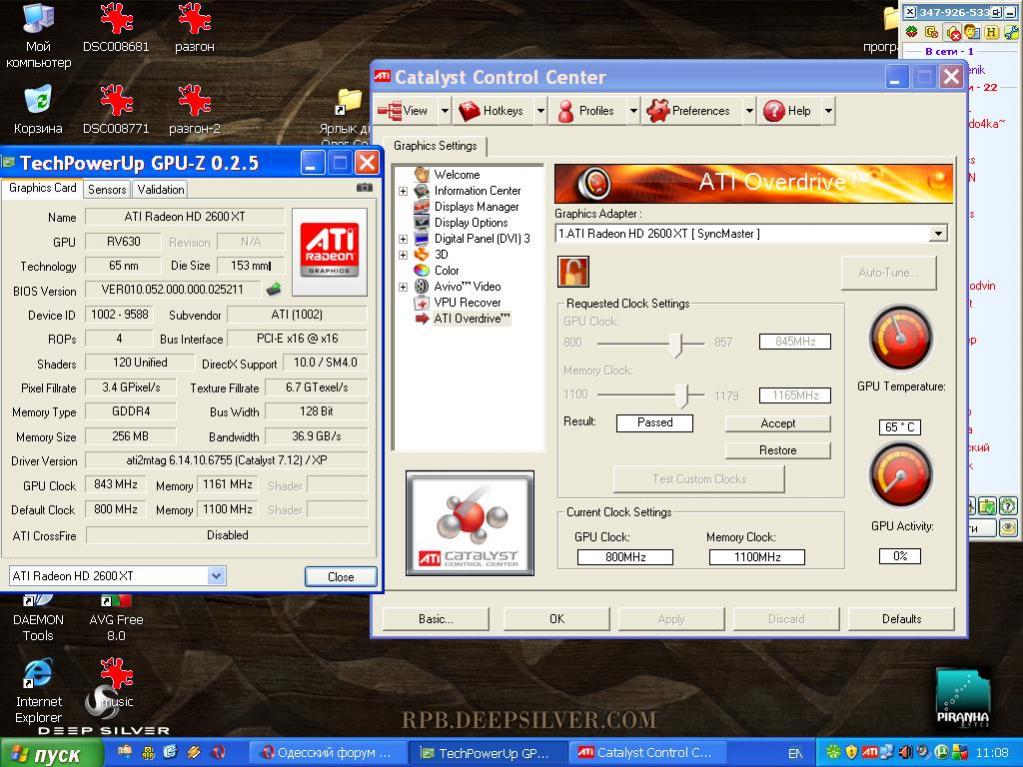Click the Profiles toolbar button

pos(587,111)
